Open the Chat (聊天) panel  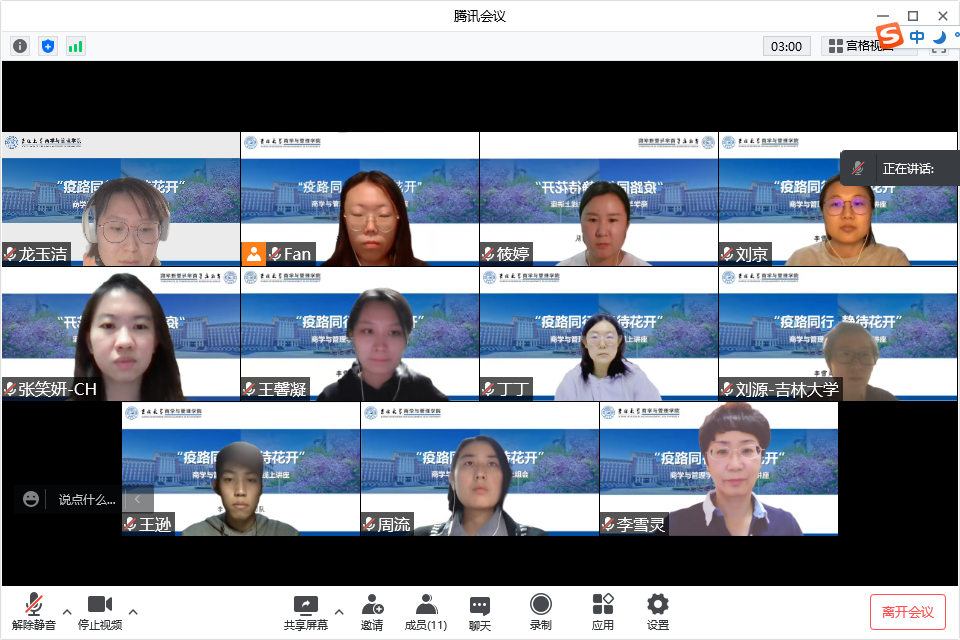click(x=480, y=611)
